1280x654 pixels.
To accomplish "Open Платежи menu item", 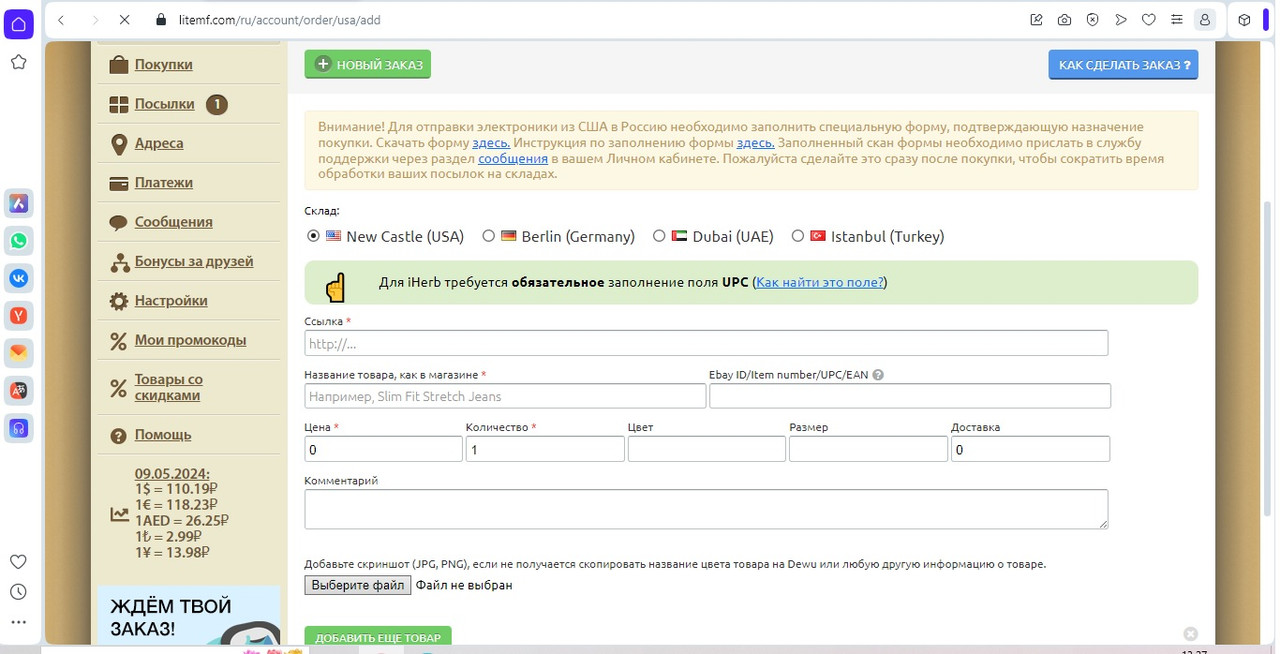I will pos(164,182).
